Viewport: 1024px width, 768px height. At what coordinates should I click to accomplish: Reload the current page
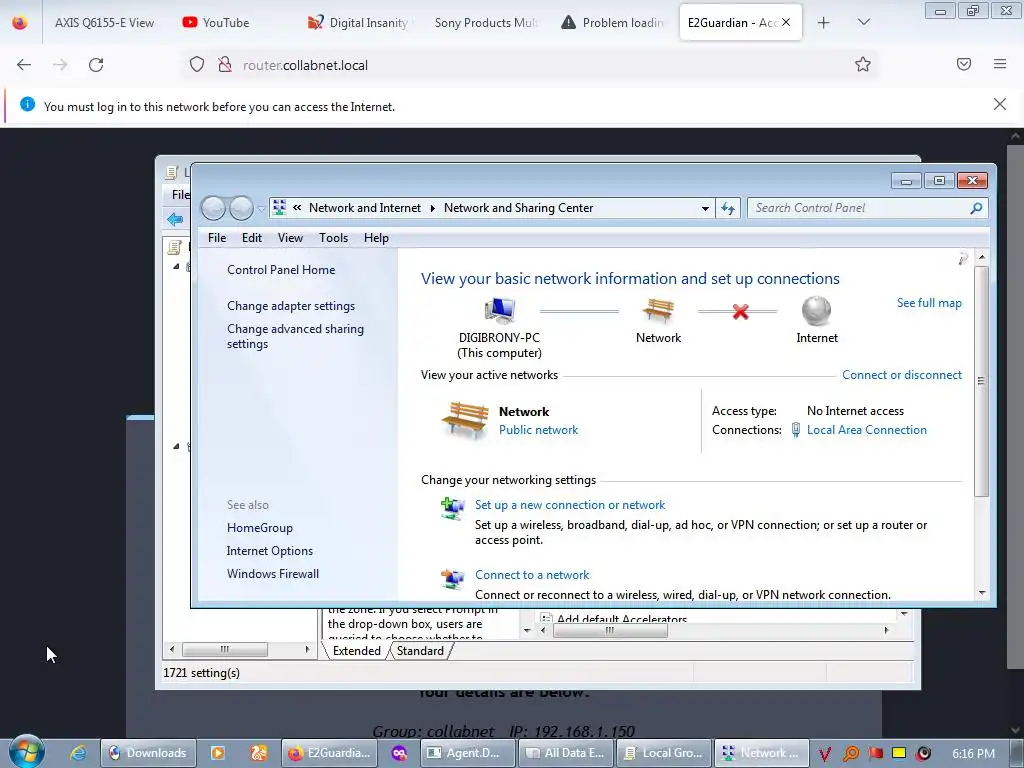96,65
